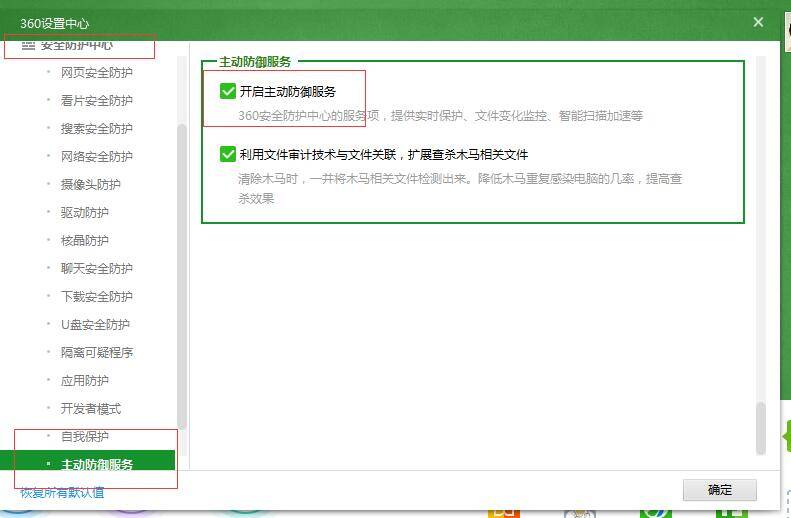Viewport: 791px width, 518px height.
Task: Toggle 利用文件审计技术与文件关联 checkbox
Action: (x=228, y=154)
